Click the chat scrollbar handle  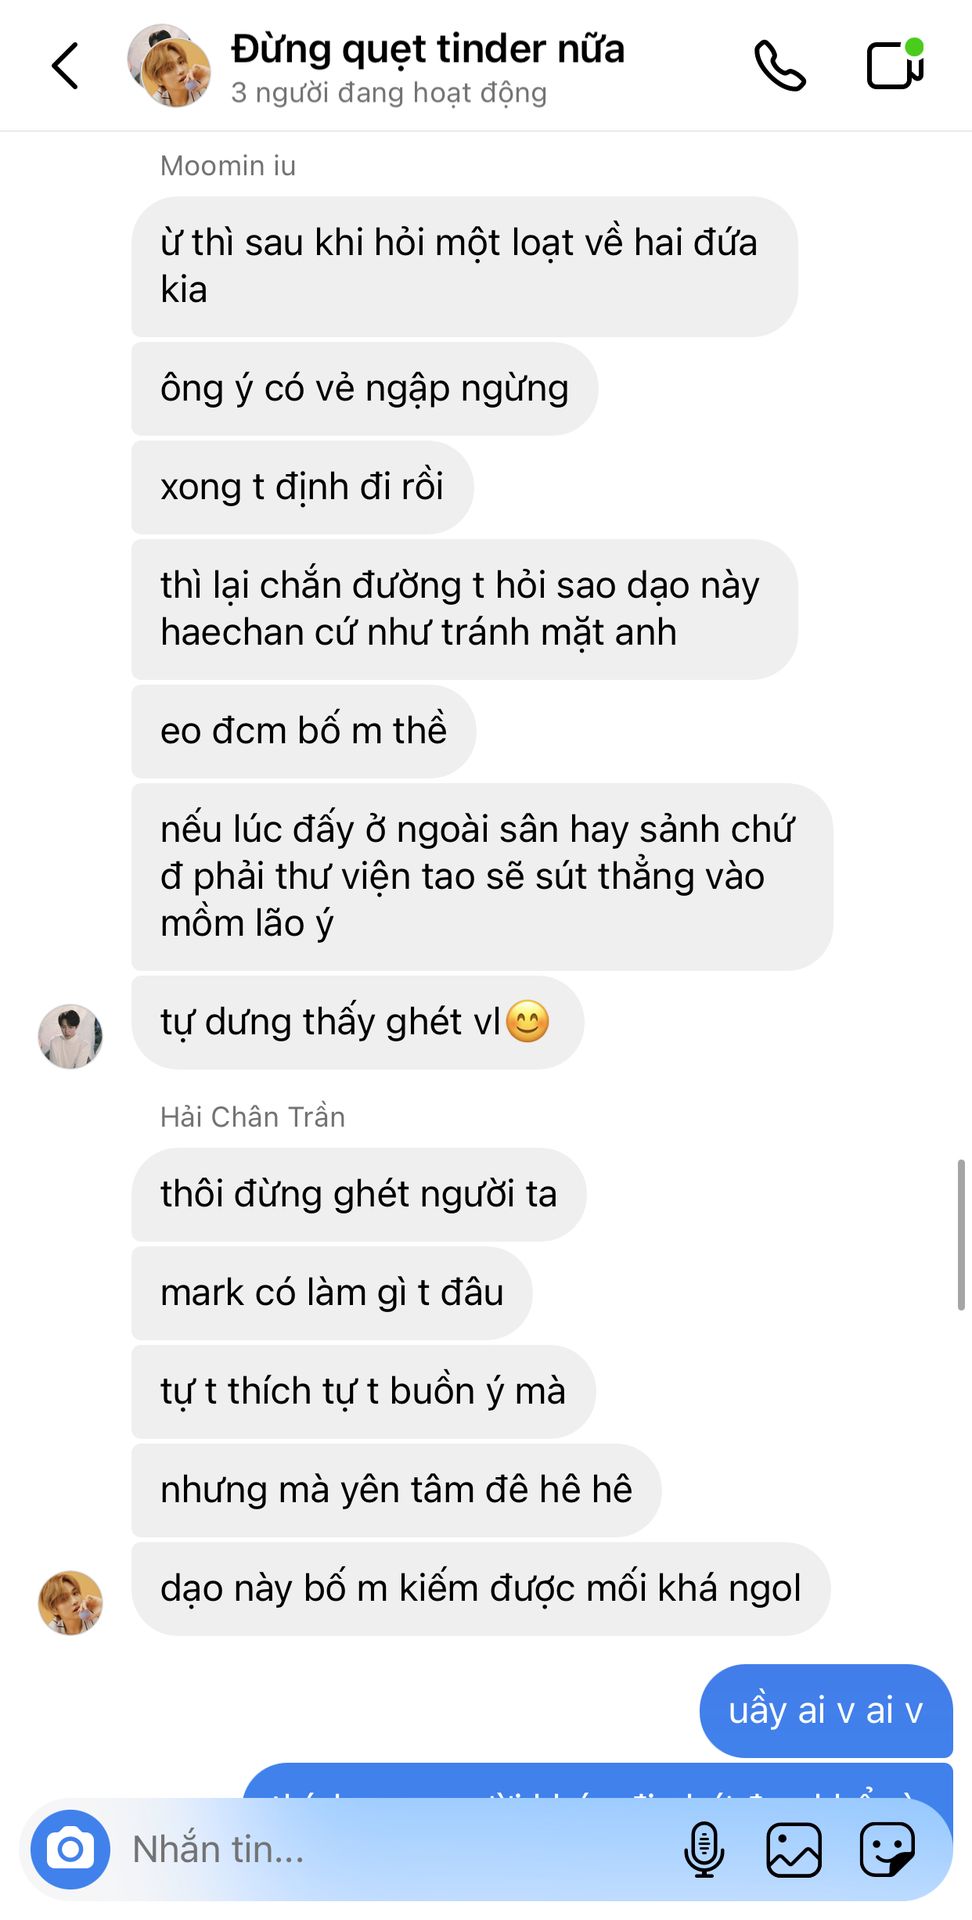pyautogui.click(x=961, y=1234)
